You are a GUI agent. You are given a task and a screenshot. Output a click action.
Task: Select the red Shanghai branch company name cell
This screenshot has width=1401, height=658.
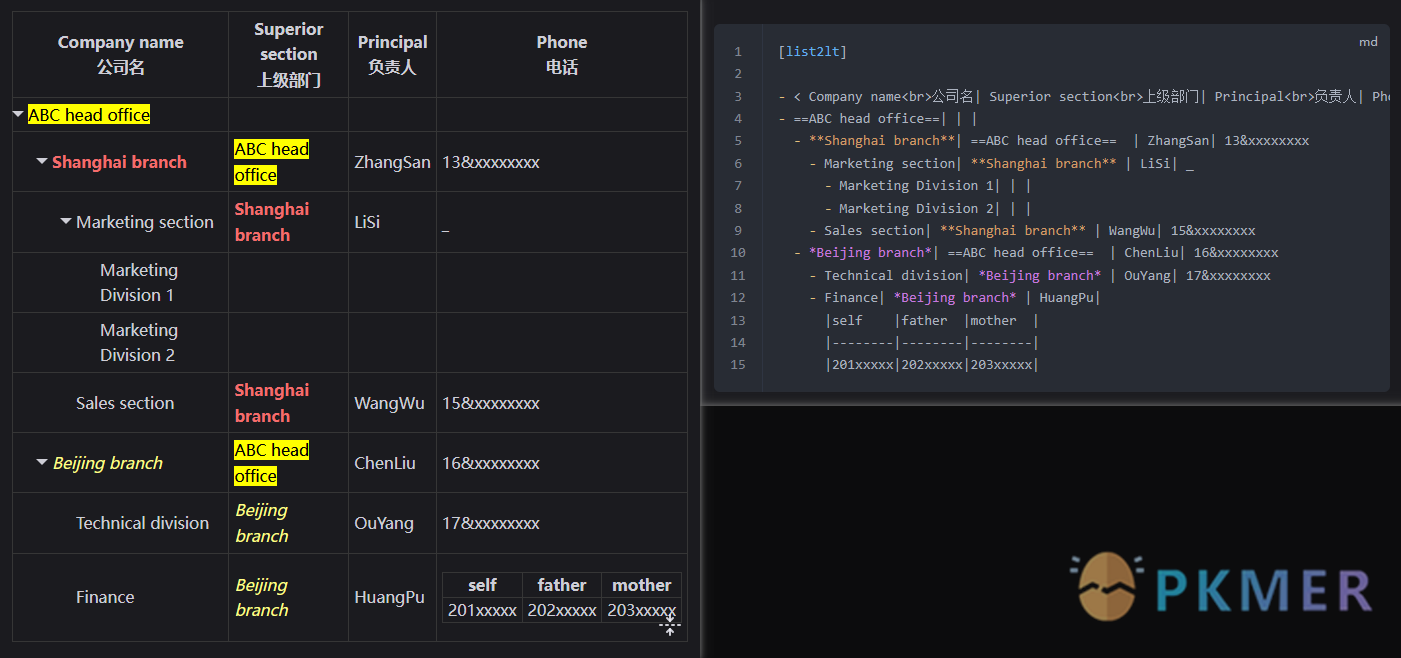click(119, 162)
